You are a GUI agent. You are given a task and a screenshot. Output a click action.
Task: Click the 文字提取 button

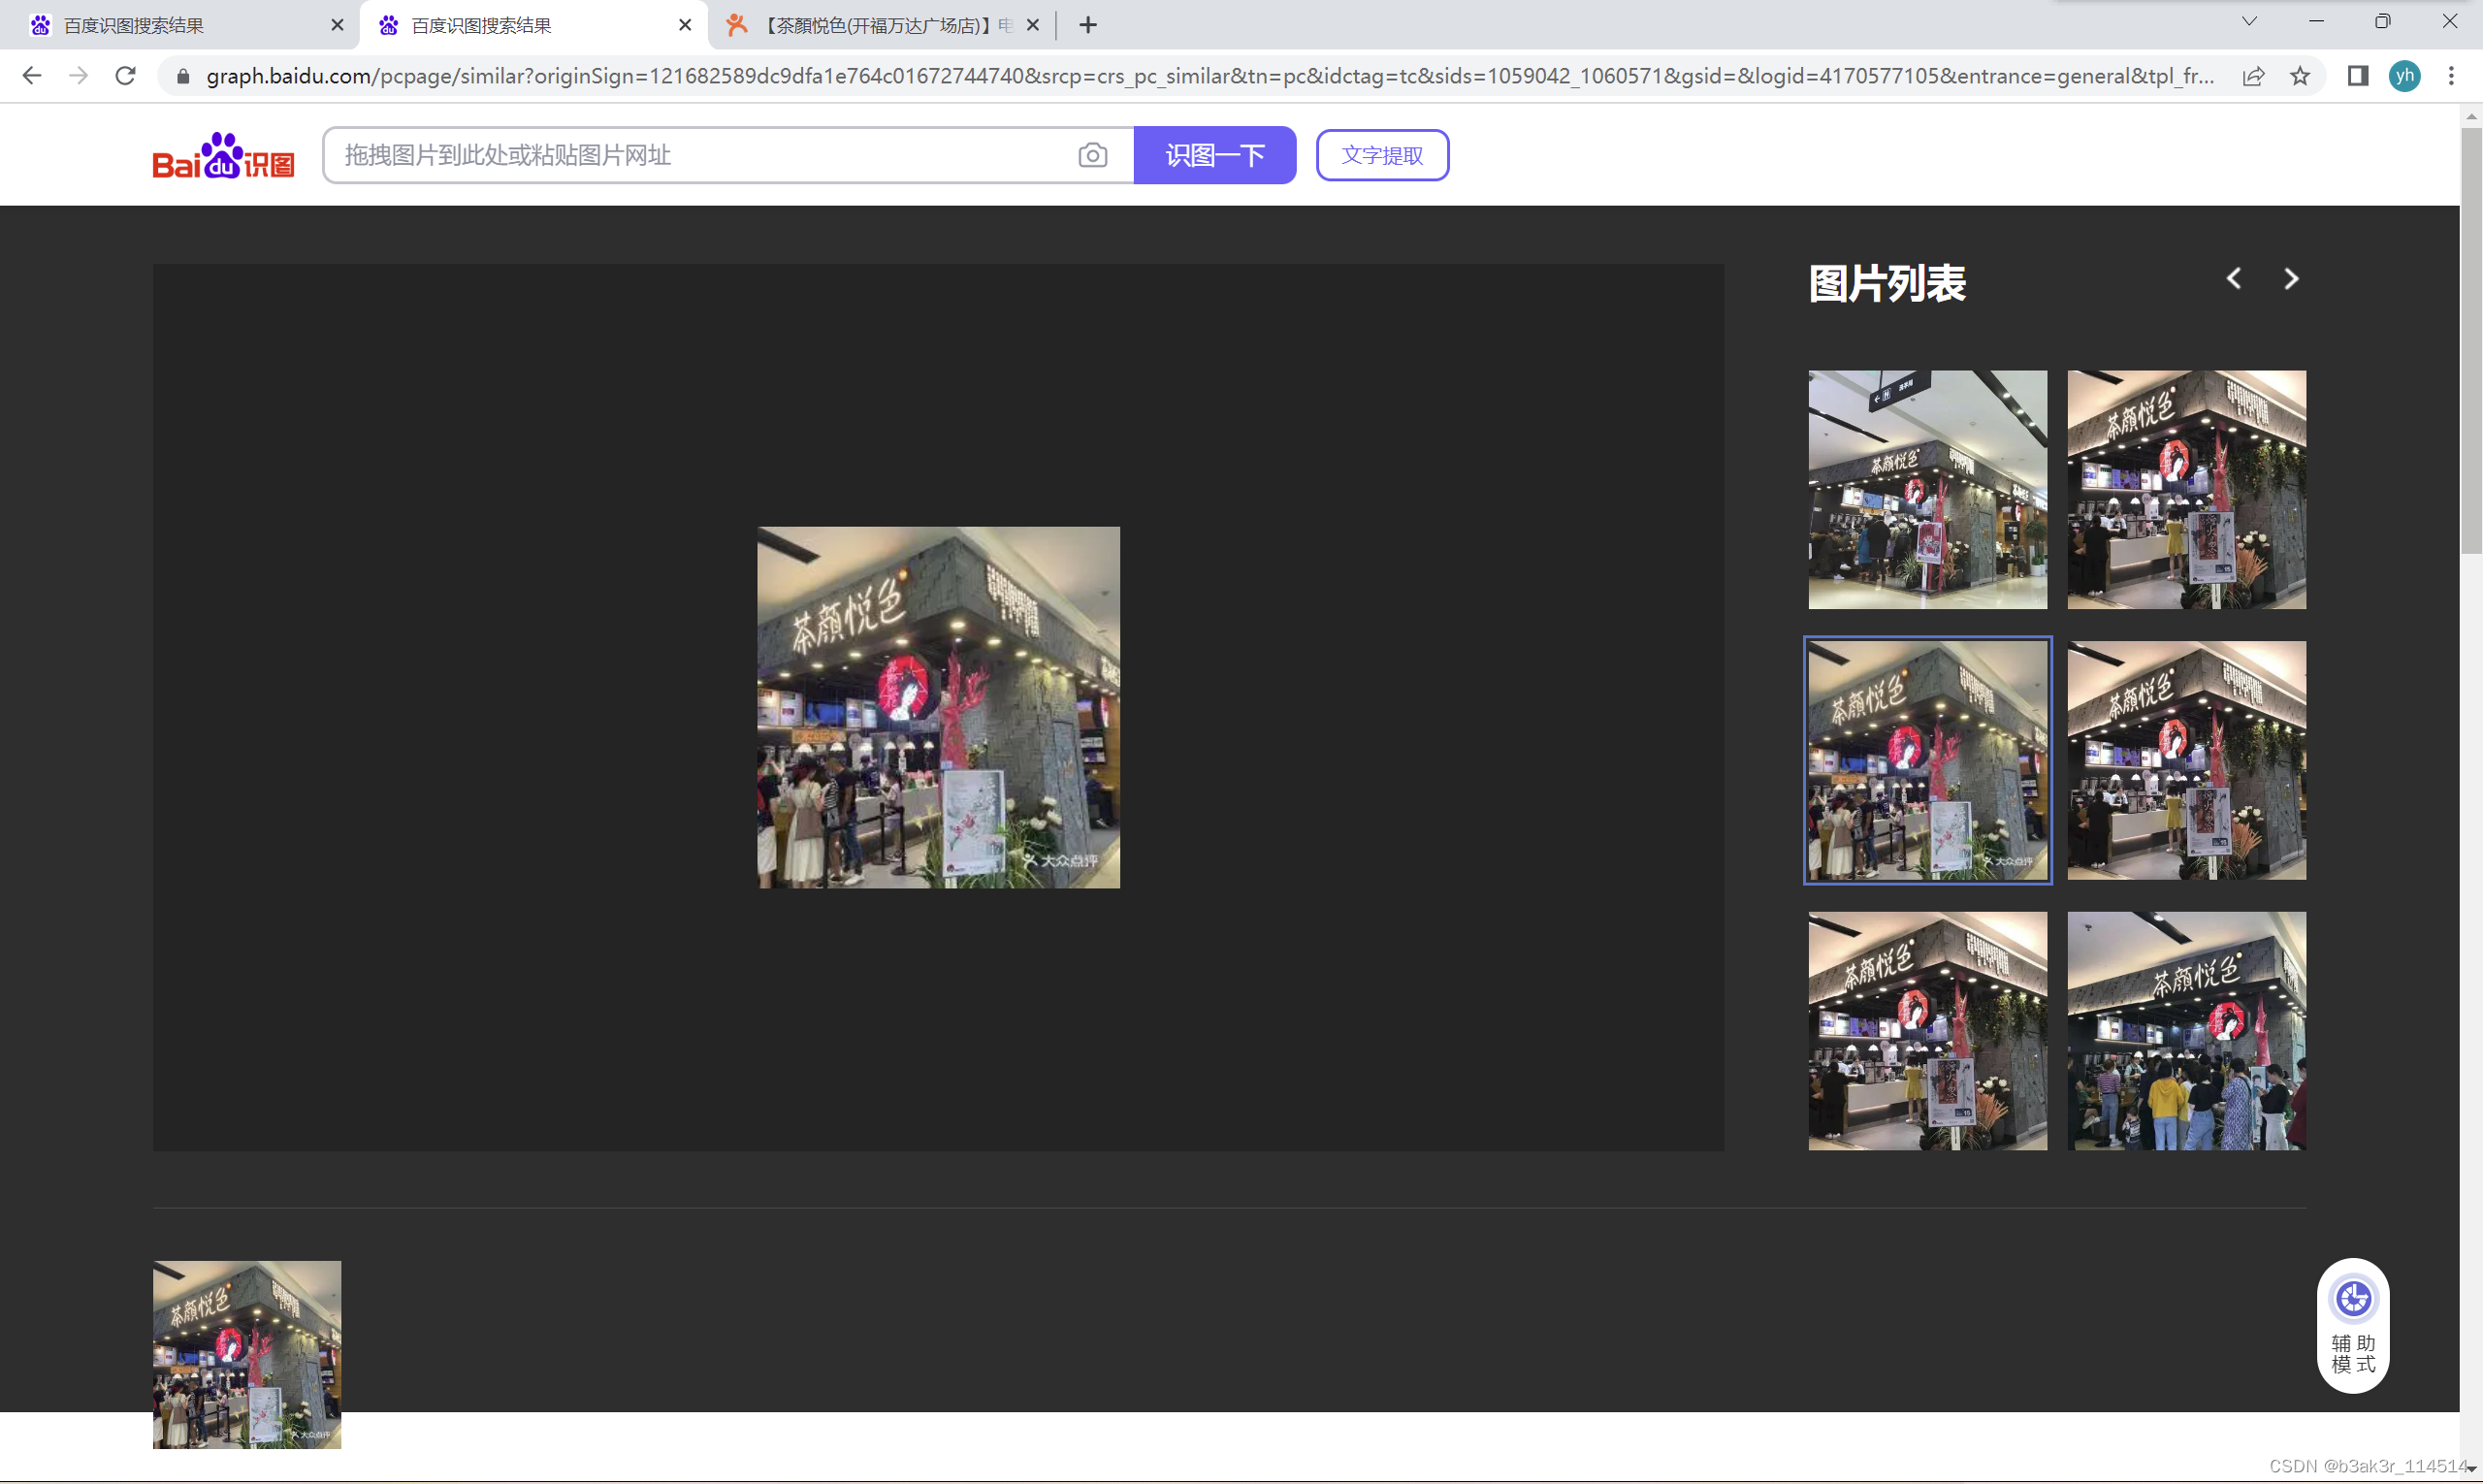point(1381,155)
